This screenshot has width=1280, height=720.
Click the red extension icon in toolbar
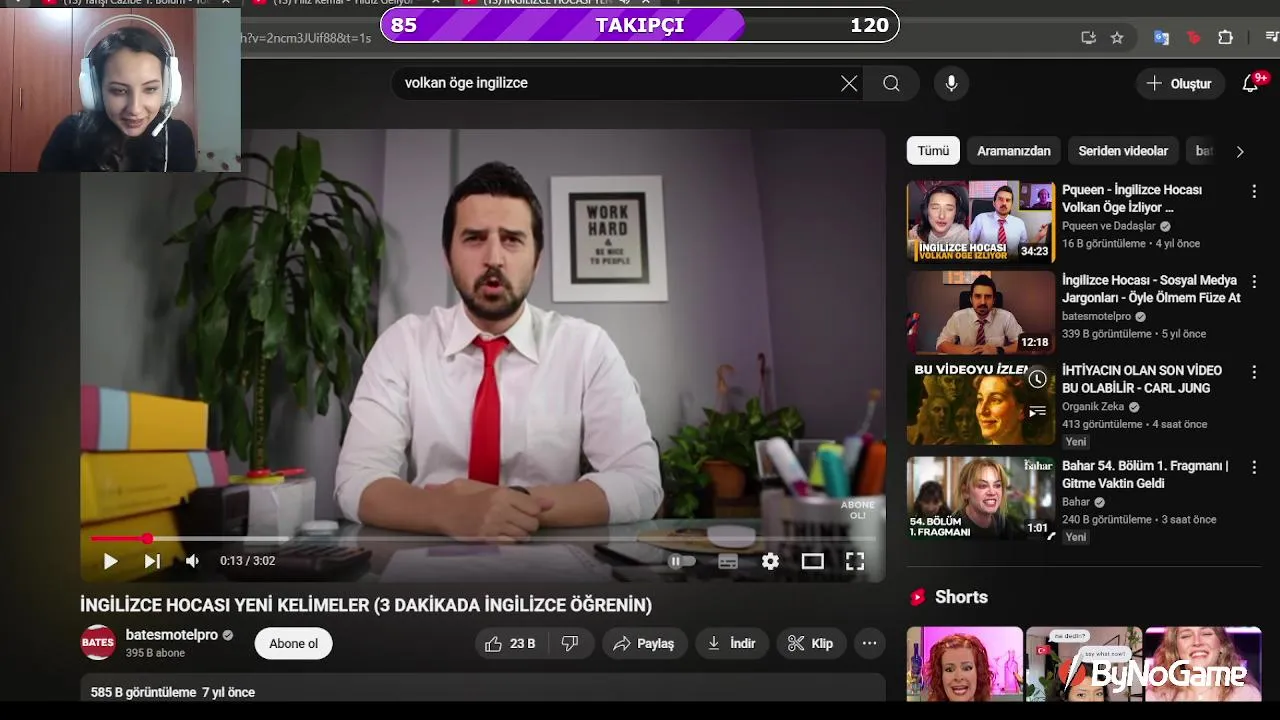pos(1193,38)
